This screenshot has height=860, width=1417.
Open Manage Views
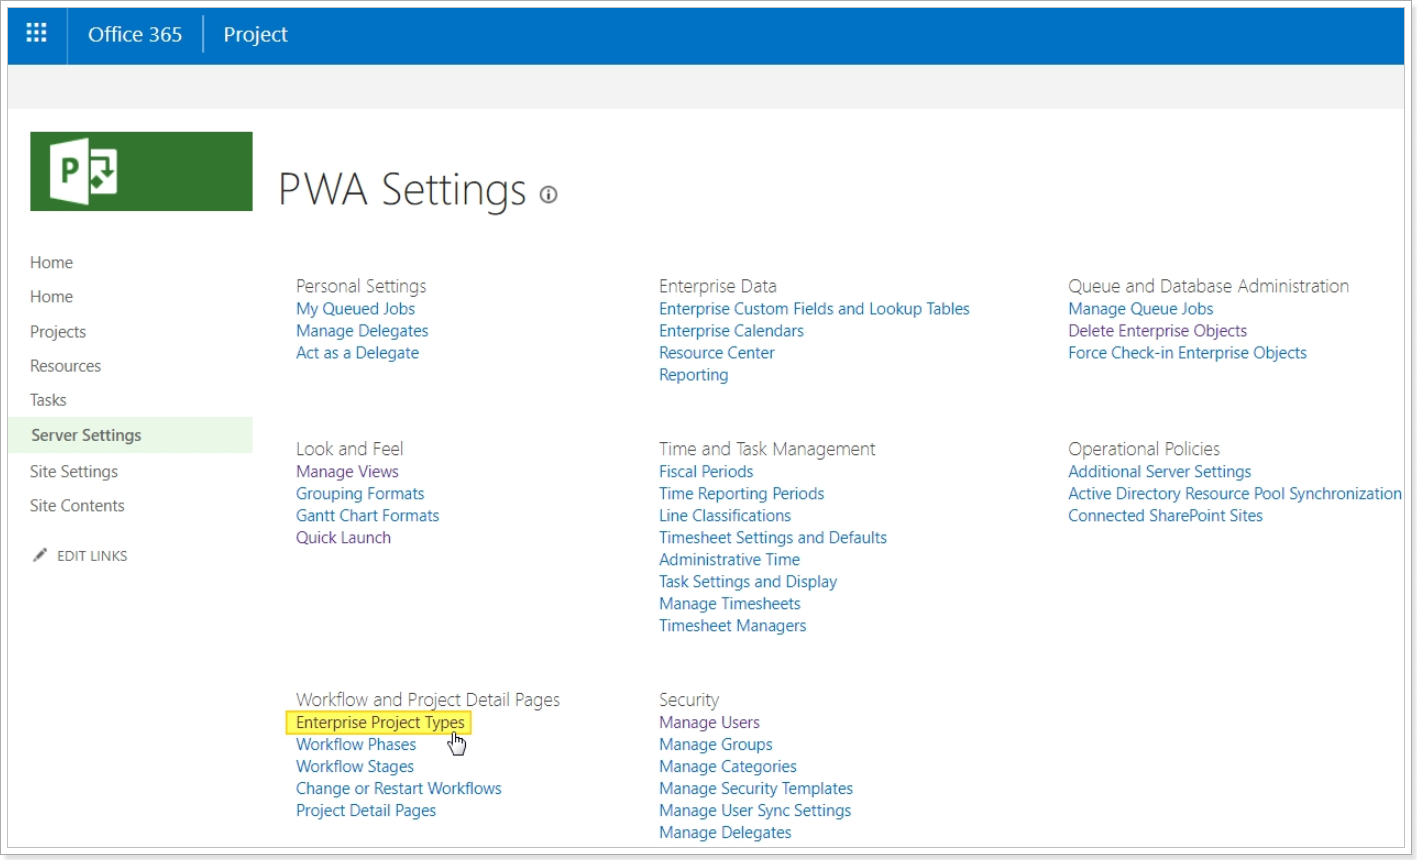[x=347, y=472]
